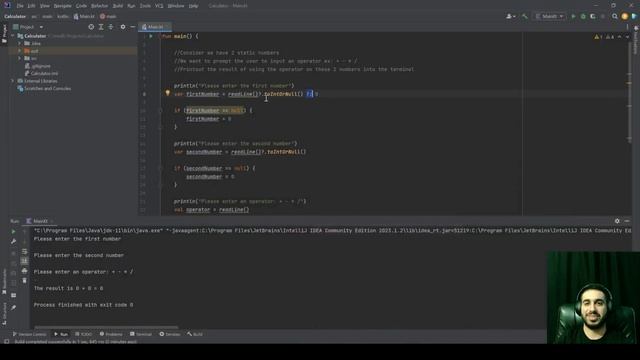This screenshot has height=360, width=640.
Task: Open the Build menu
Action: point(118,6)
